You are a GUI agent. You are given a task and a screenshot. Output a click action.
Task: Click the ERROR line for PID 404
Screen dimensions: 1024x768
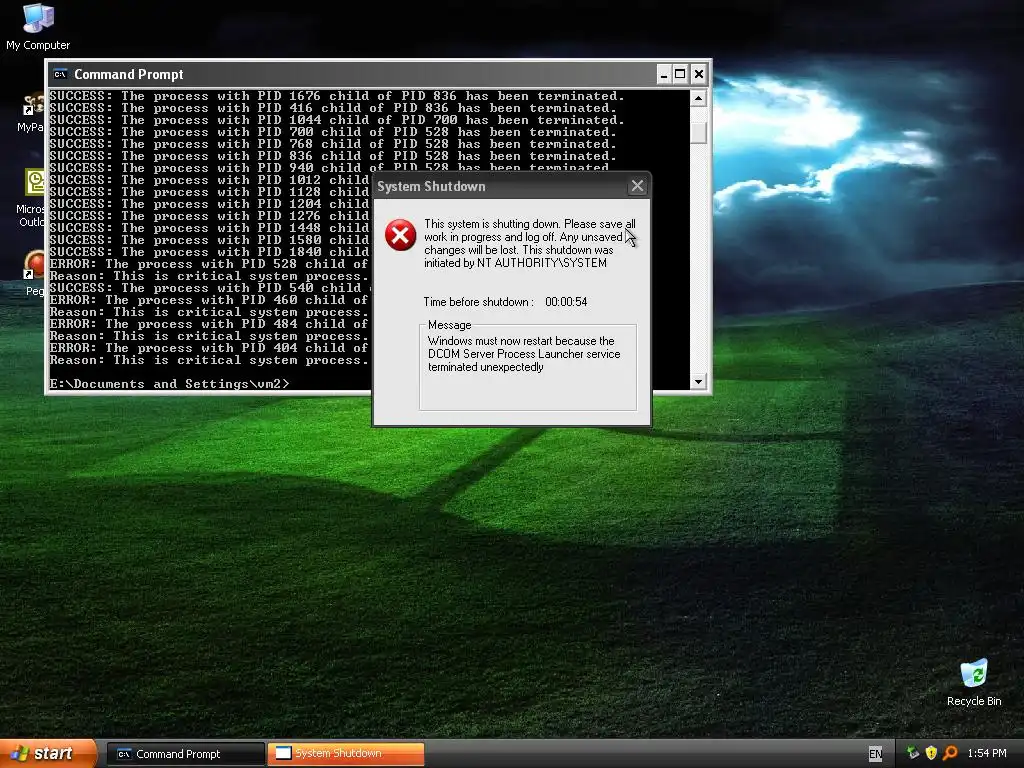[x=209, y=348]
